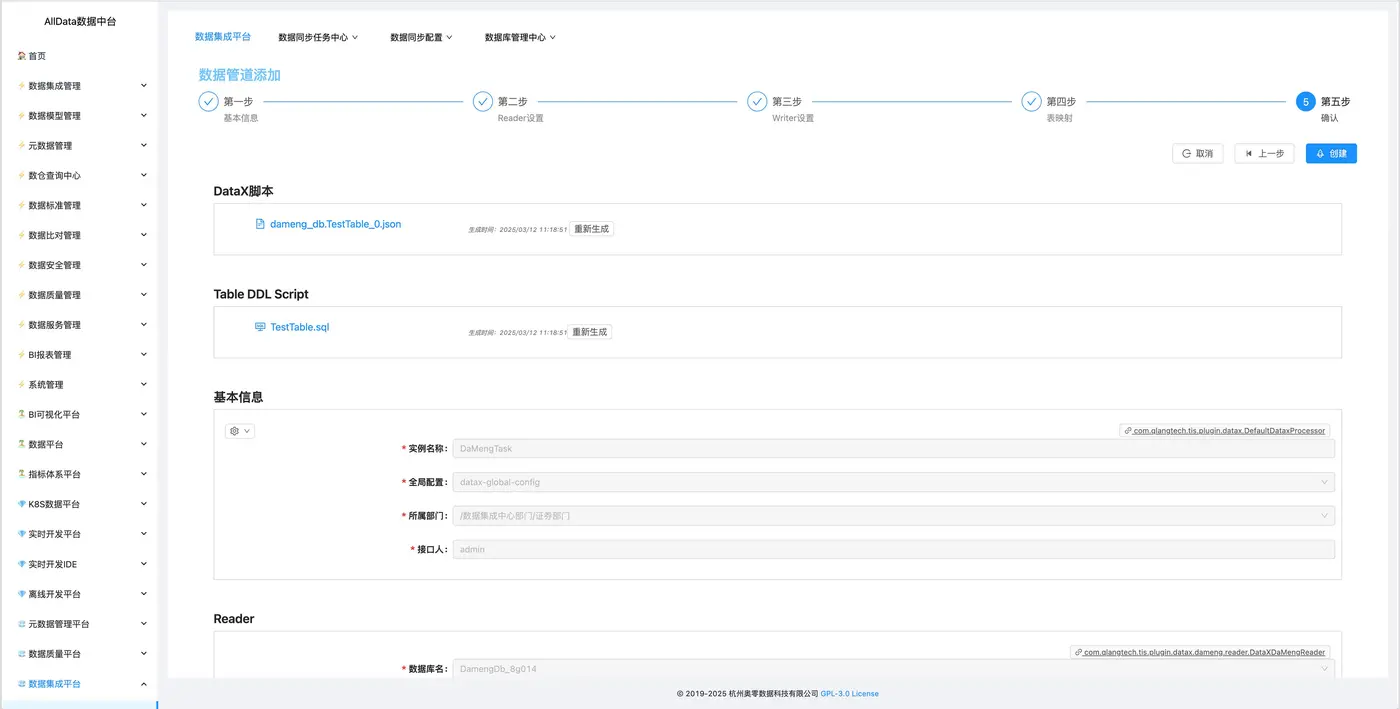
Task: Click the diamond icon beside 离线开发平台
Action: pos(21,594)
